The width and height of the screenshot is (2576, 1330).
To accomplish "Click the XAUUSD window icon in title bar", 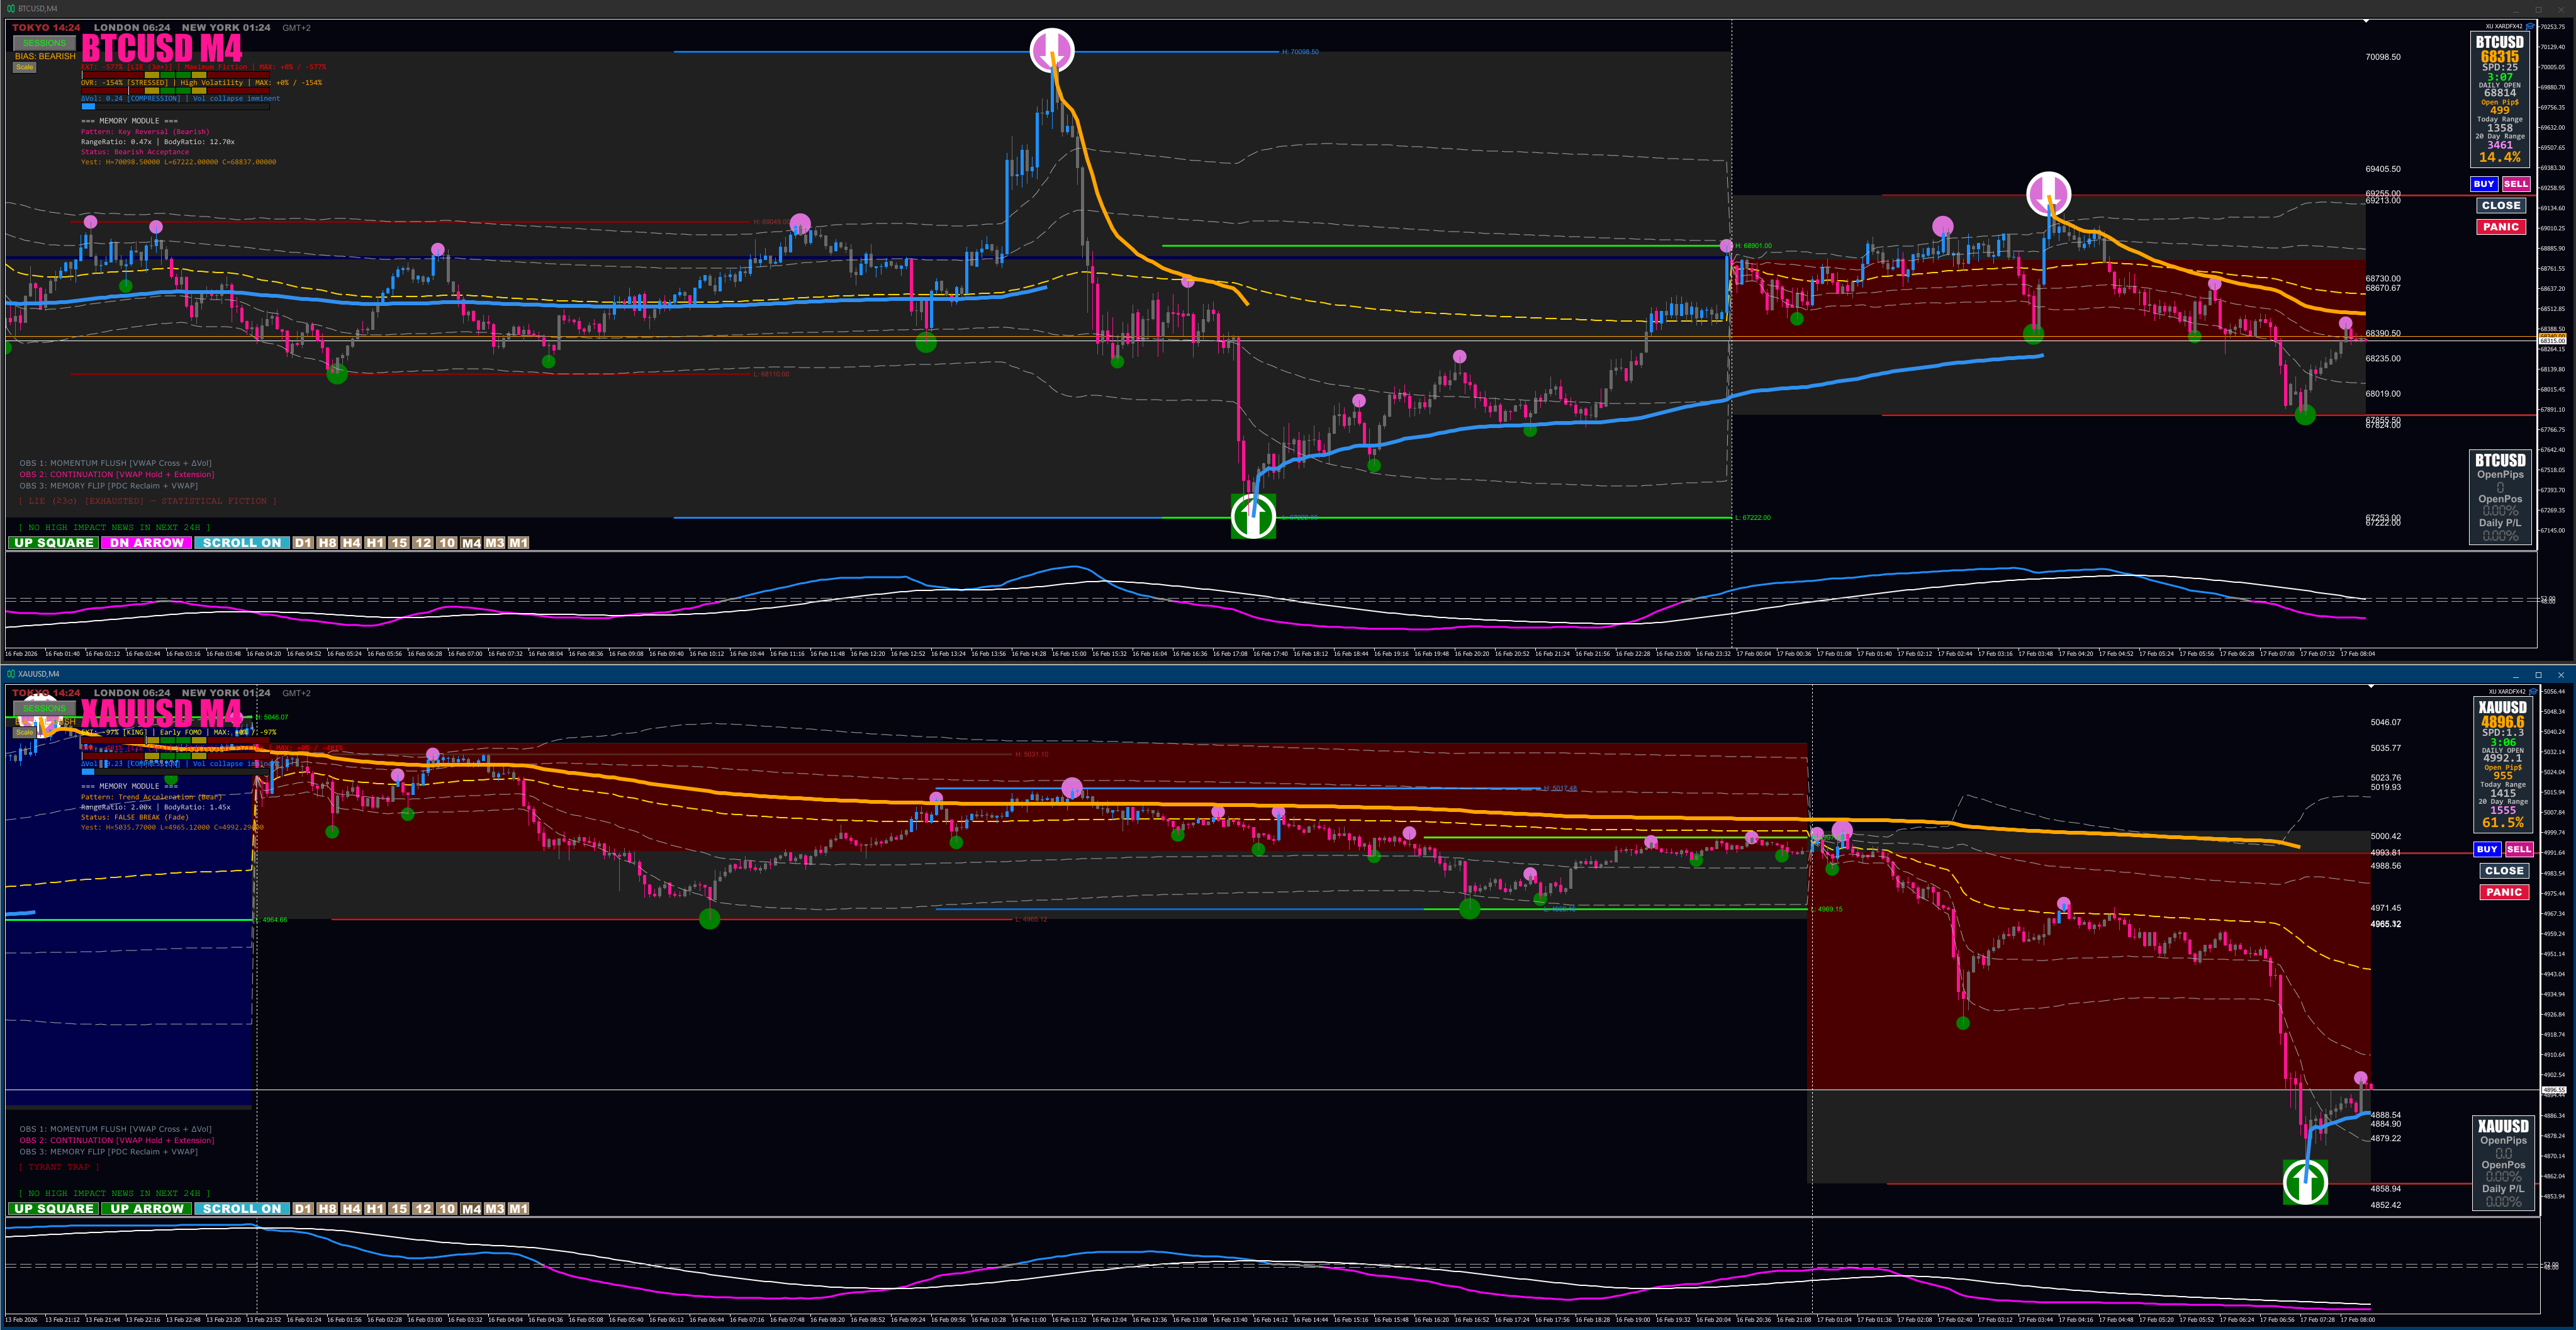I will pyautogui.click(x=11, y=674).
